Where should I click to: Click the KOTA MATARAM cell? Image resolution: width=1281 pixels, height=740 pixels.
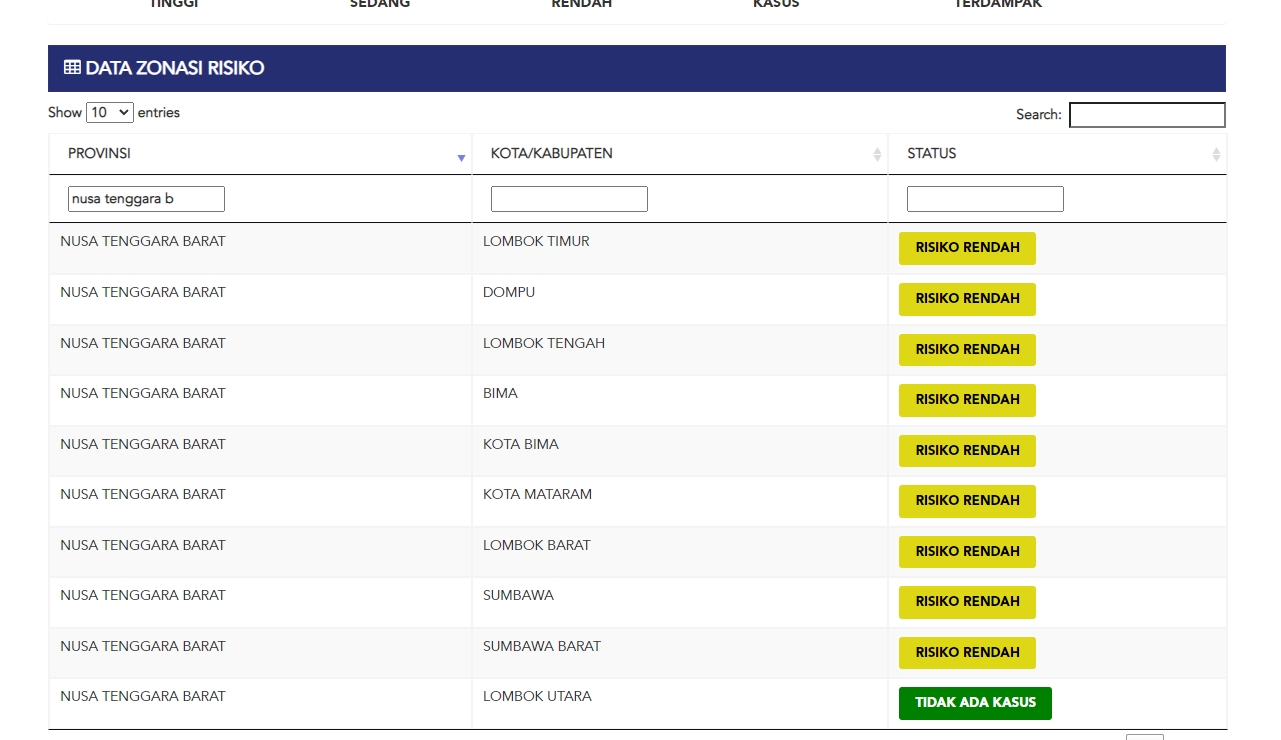pos(679,501)
